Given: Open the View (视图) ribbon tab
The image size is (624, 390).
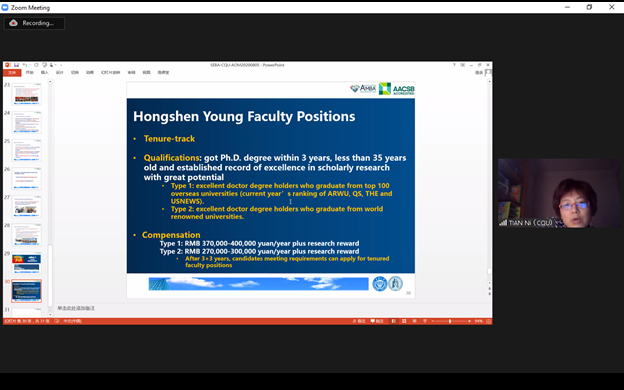Looking at the screenshot, I should (146, 72).
